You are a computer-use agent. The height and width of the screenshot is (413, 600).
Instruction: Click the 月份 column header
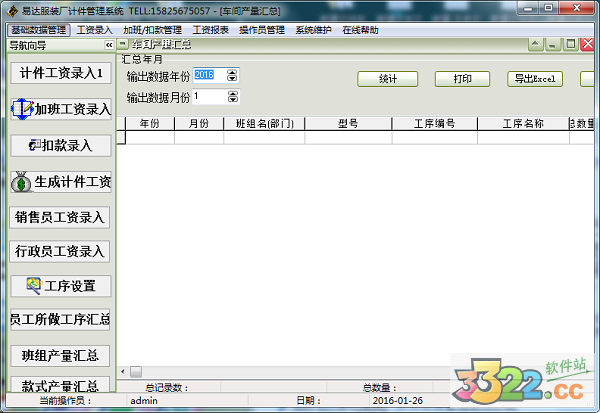[x=199, y=123]
